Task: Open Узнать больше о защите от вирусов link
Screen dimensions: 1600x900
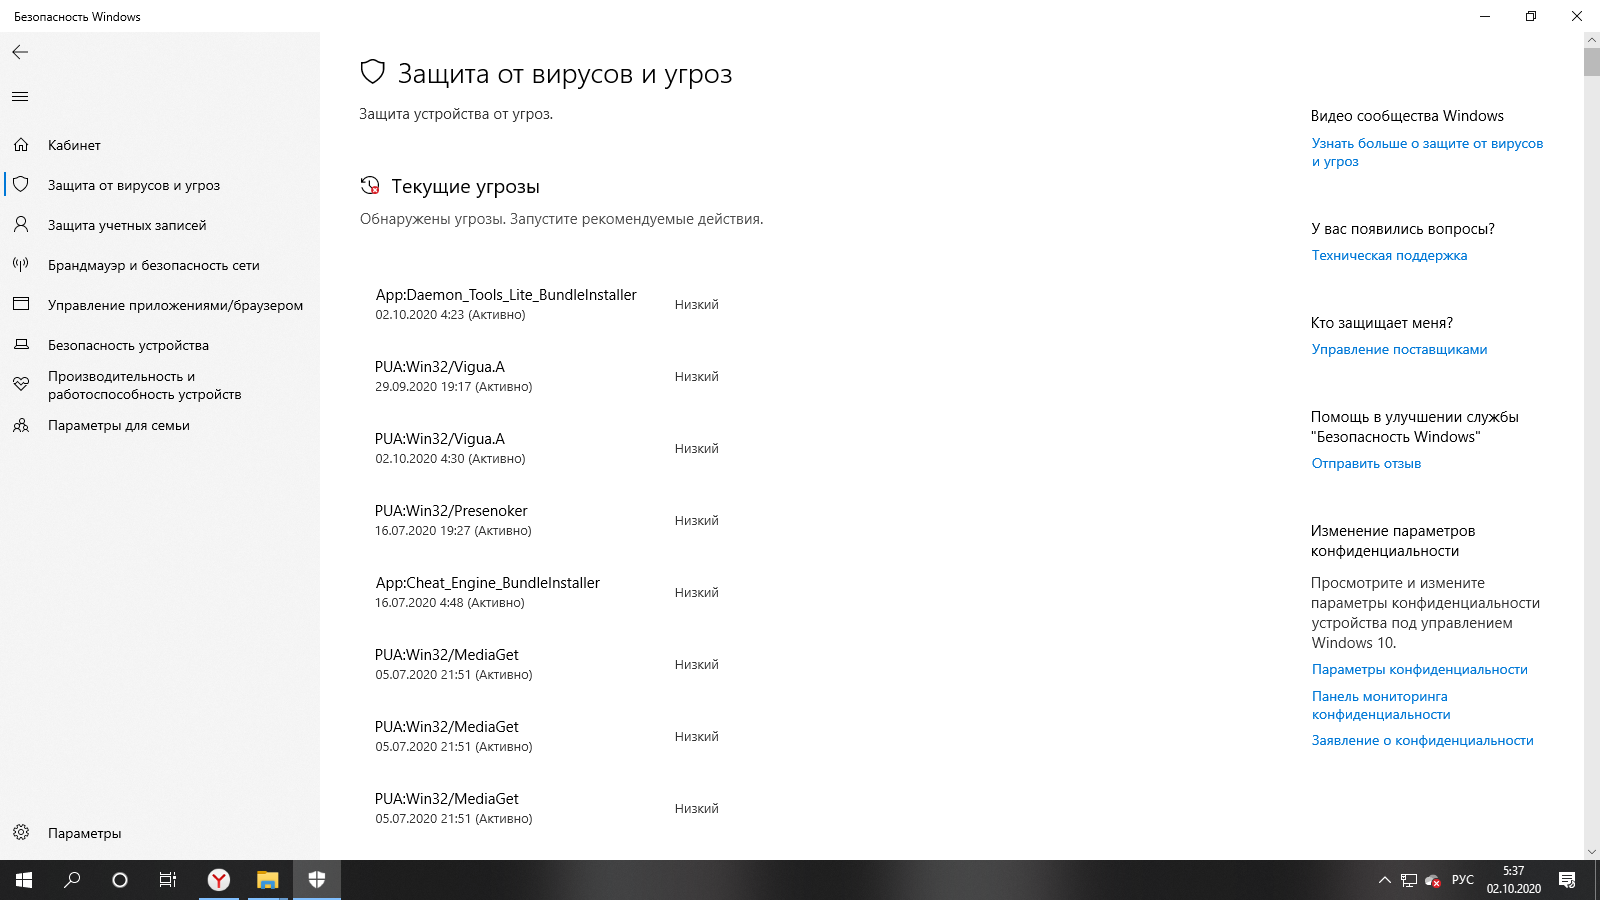Action: tap(1427, 152)
